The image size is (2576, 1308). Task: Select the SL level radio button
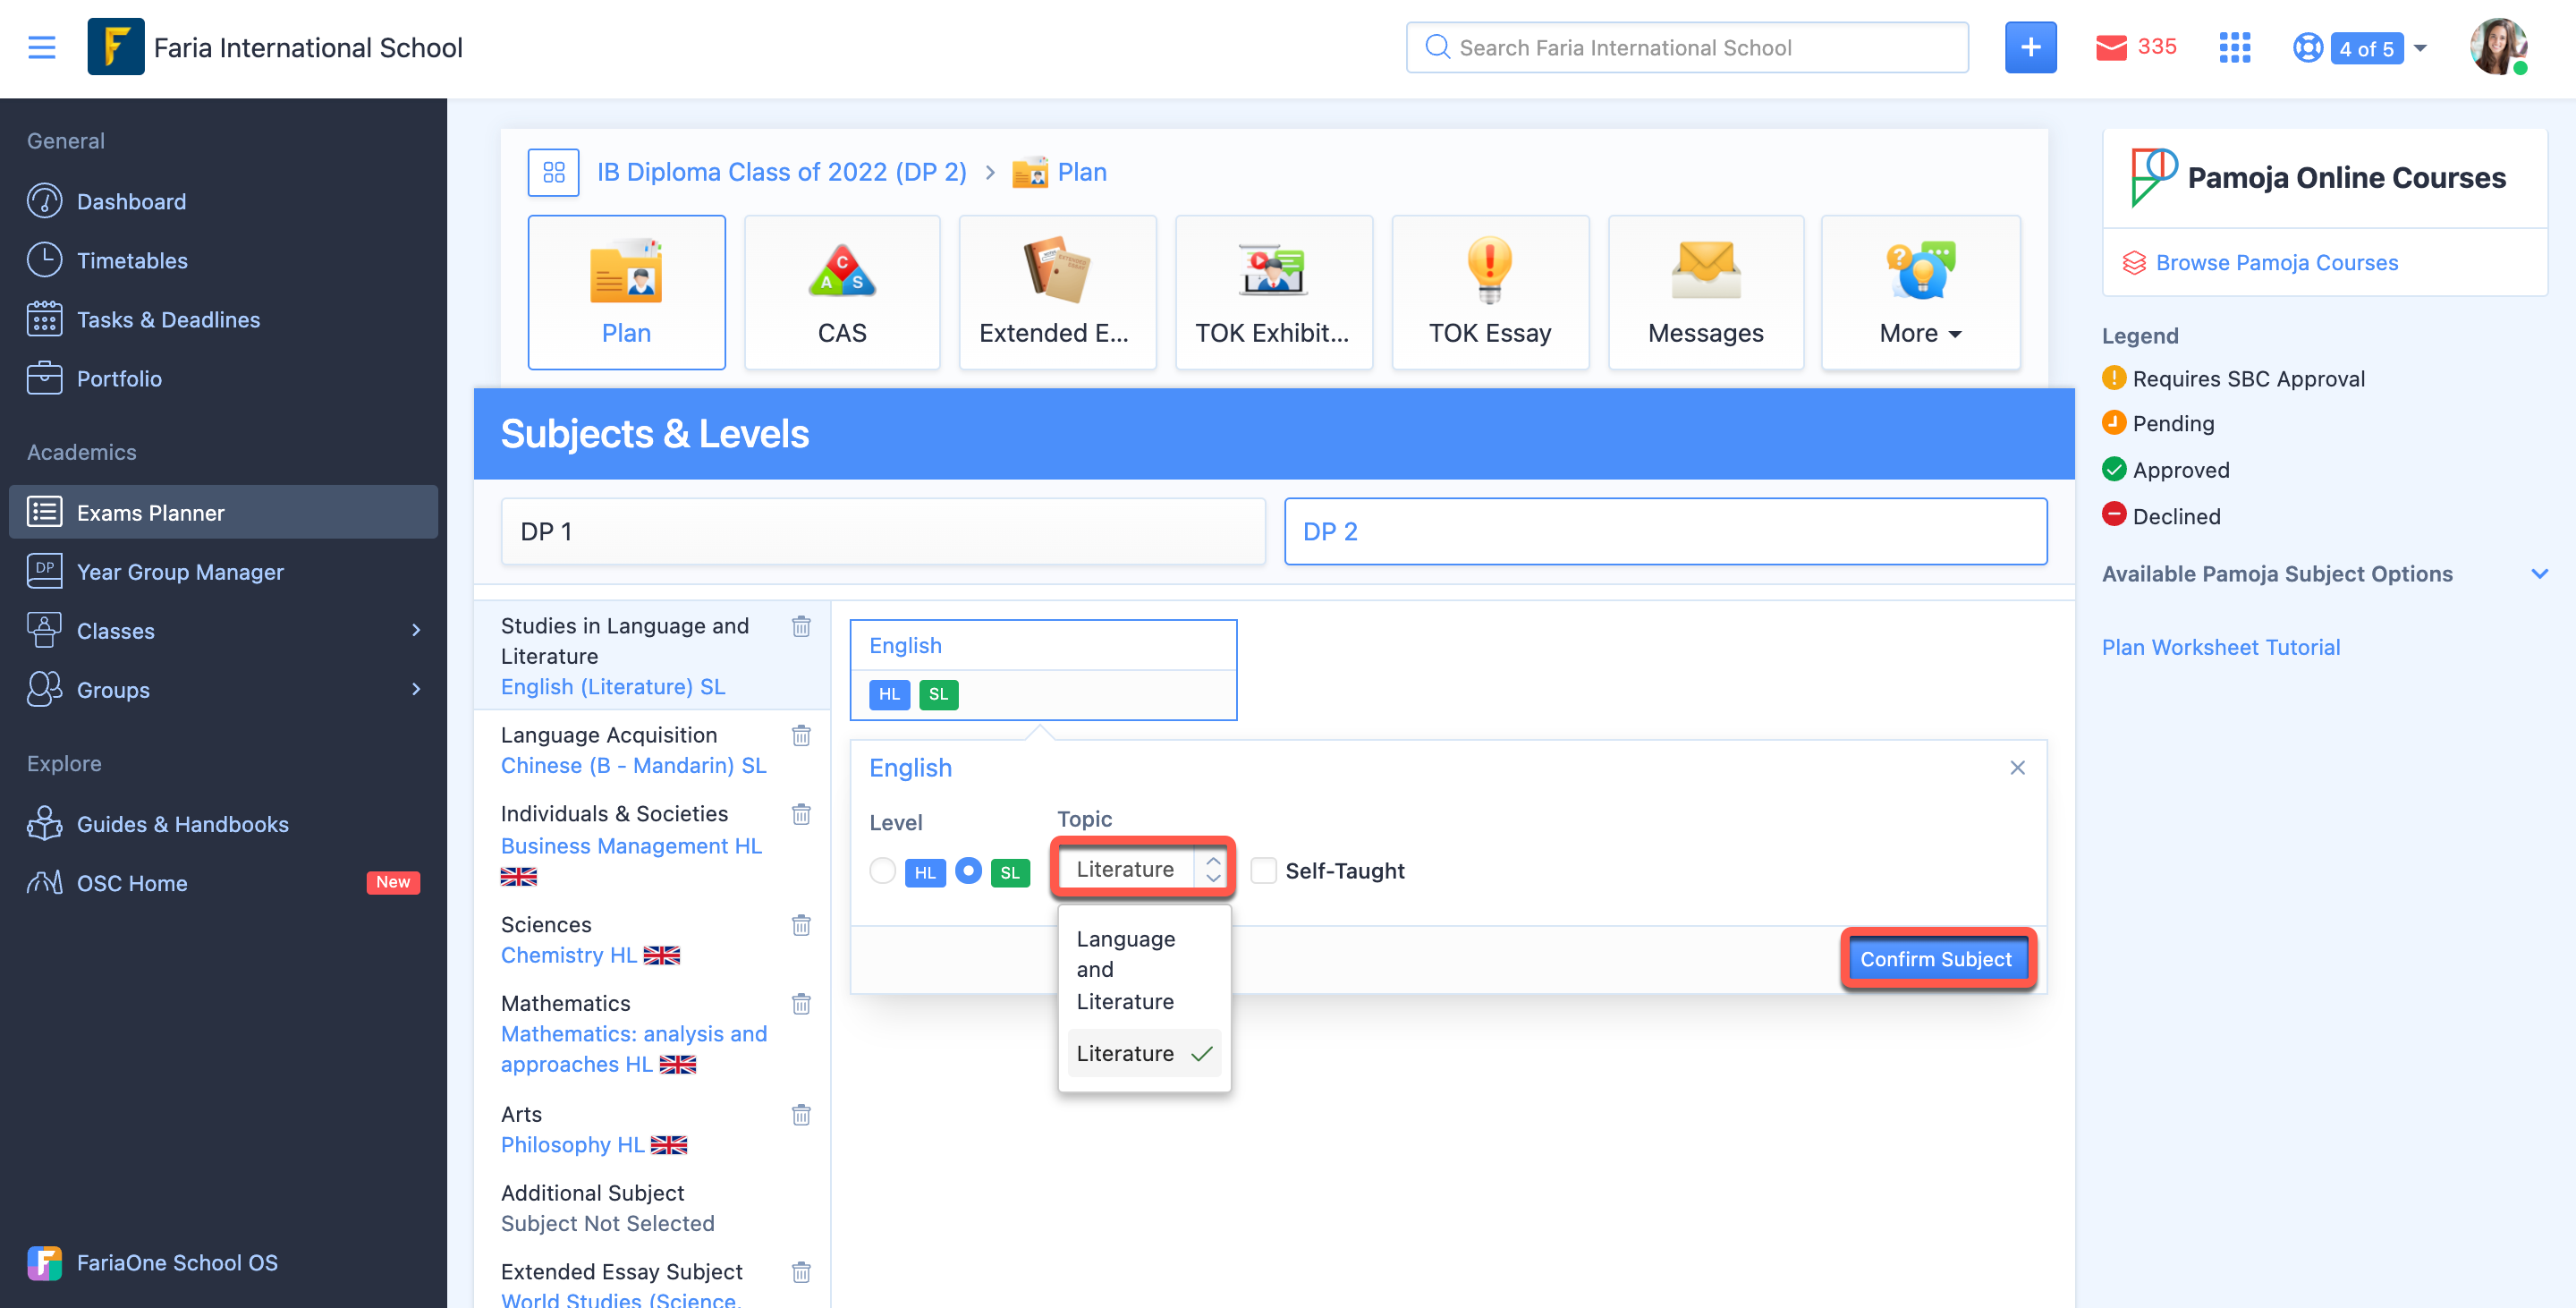pos(968,871)
